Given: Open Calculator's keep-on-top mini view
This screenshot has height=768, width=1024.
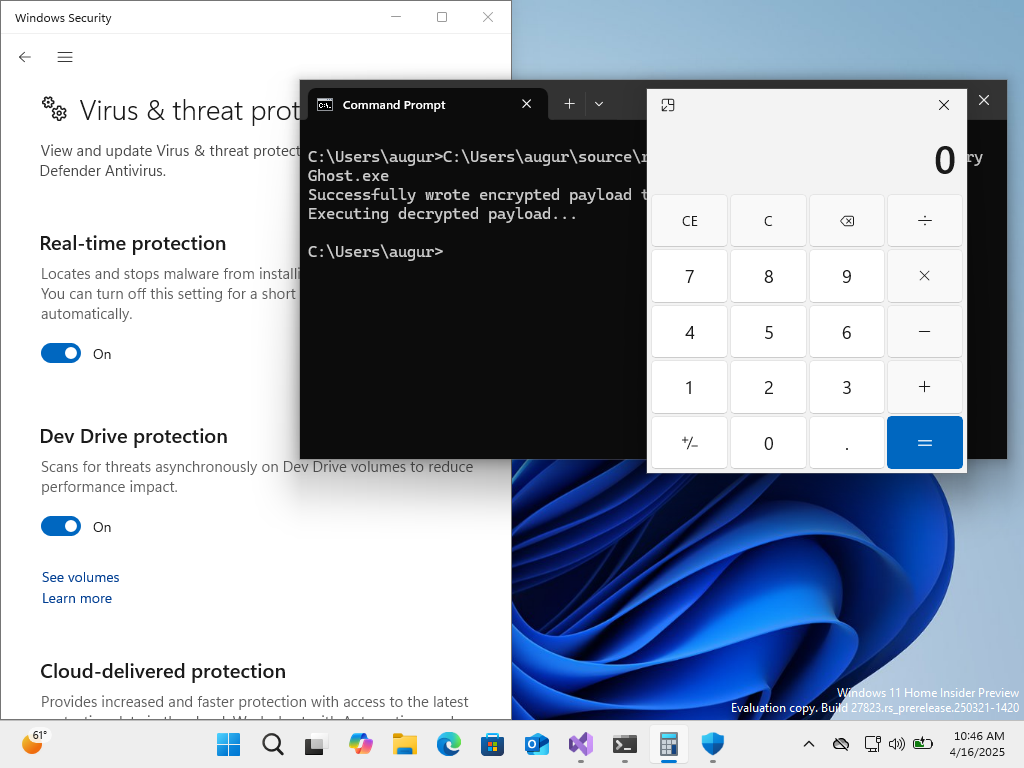Looking at the screenshot, I should (668, 104).
